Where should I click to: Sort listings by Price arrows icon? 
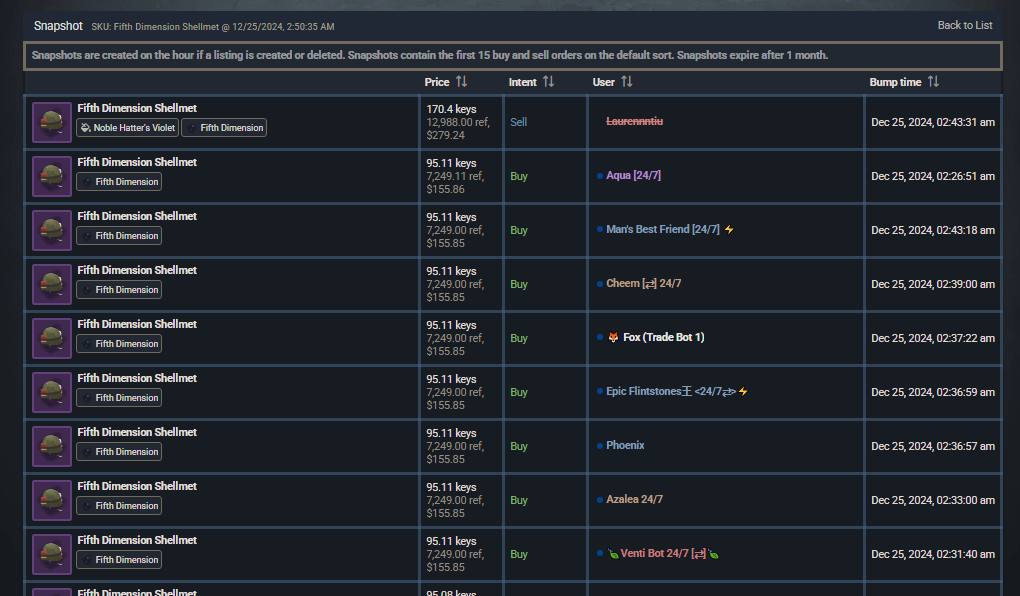(x=461, y=81)
